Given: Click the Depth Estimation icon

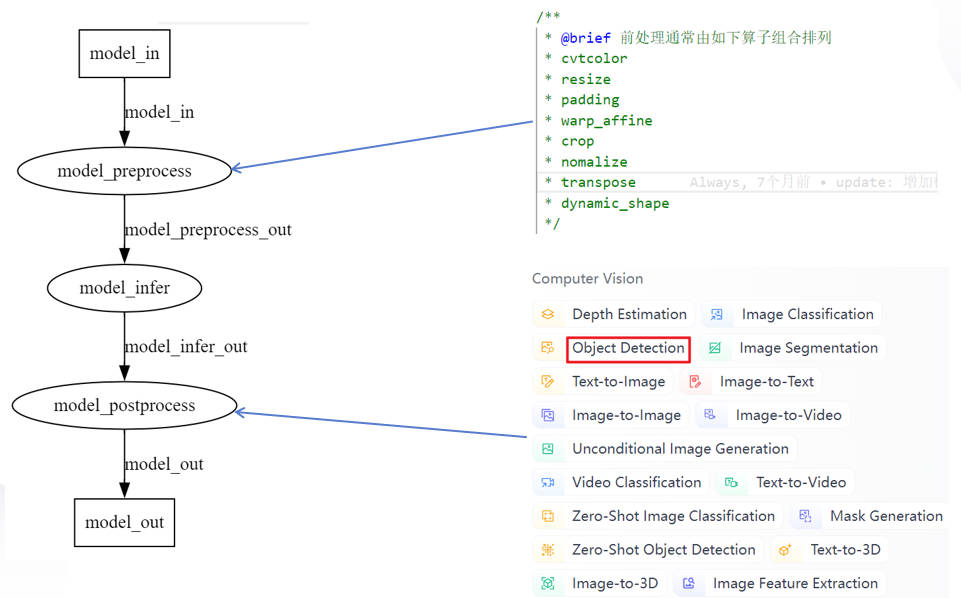Looking at the screenshot, I should click(548, 314).
